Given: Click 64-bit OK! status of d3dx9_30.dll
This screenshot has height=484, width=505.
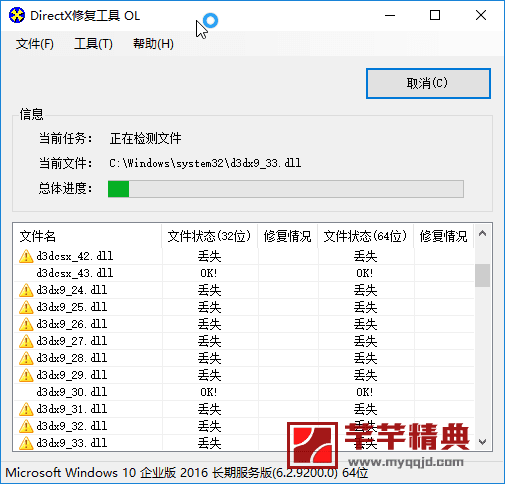Looking at the screenshot, I should coord(365,392).
